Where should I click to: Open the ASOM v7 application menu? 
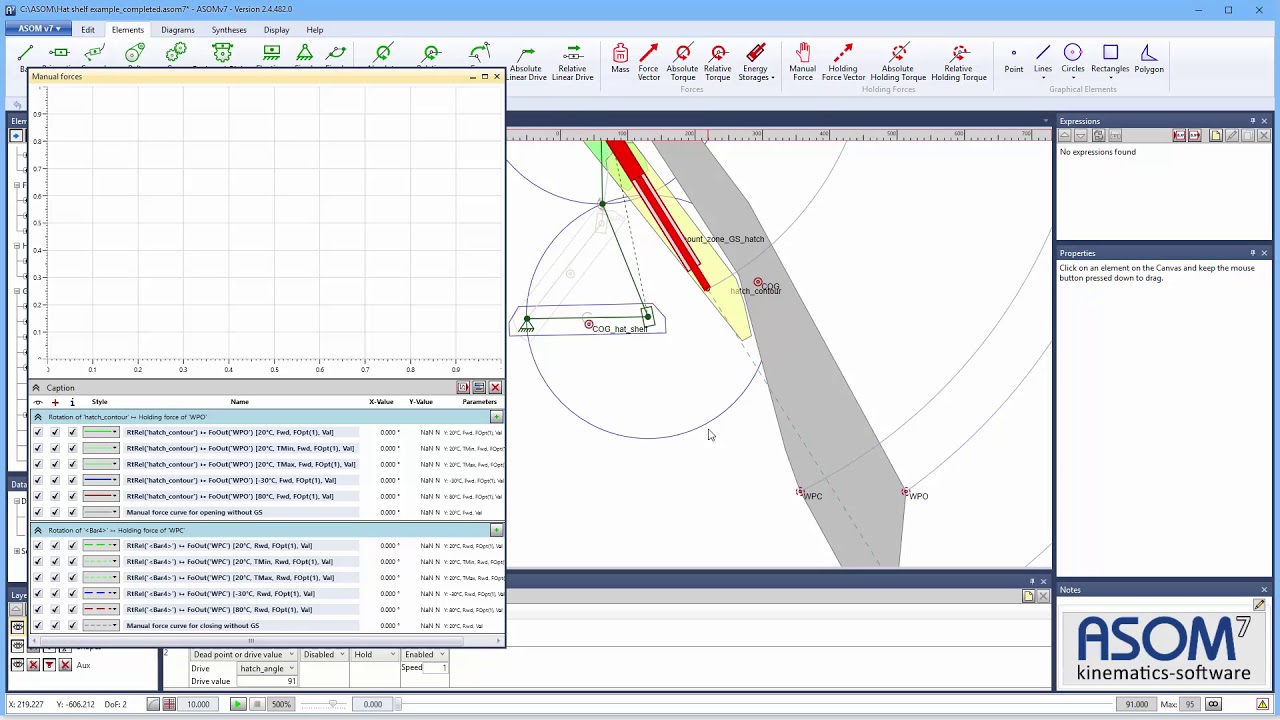39,29
